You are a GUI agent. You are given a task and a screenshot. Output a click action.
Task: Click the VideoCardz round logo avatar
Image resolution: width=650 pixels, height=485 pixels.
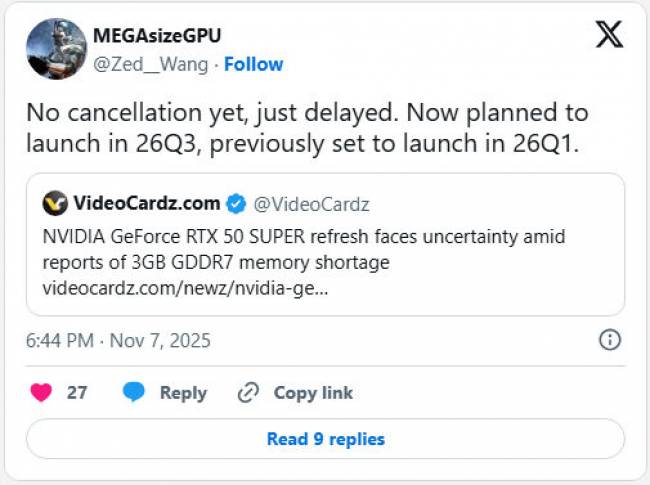tap(56, 204)
